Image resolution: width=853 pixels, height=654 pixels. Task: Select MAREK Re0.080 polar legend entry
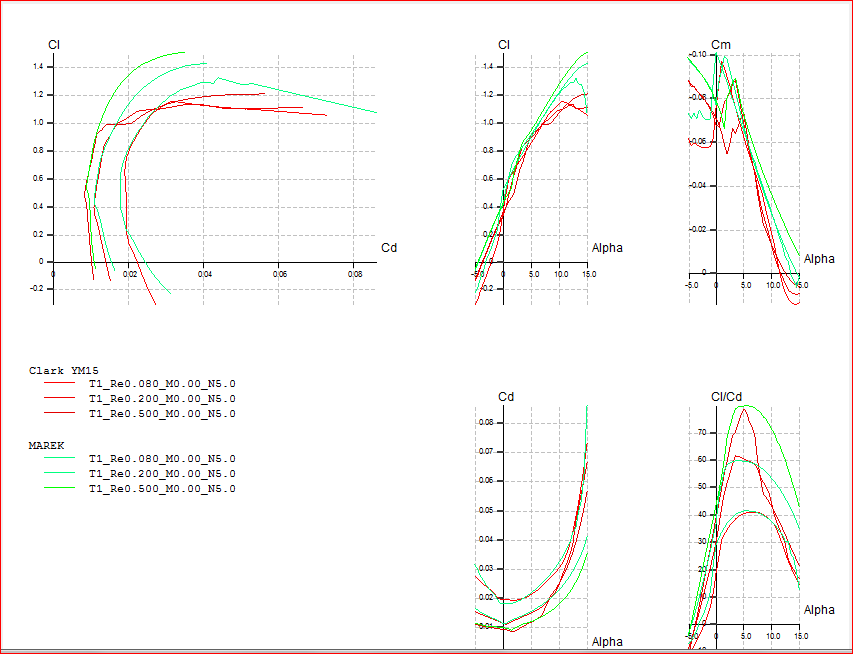(162, 459)
